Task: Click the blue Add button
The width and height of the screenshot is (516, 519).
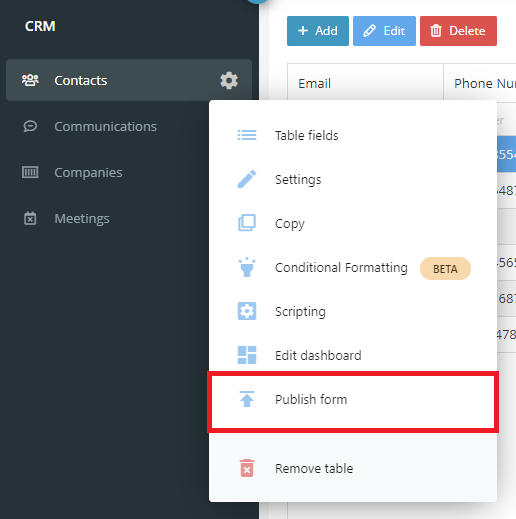Action: (x=318, y=31)
